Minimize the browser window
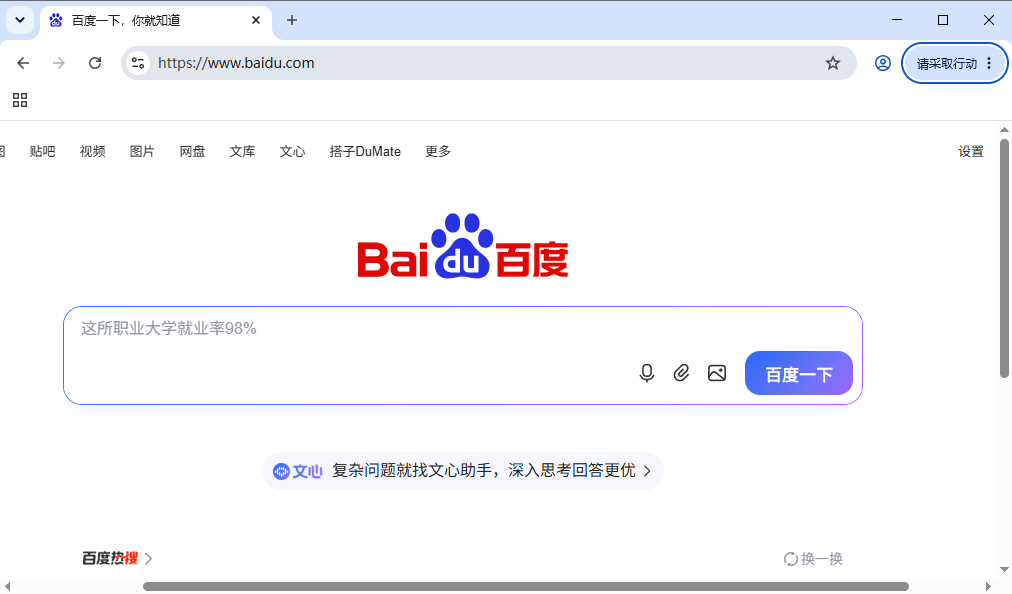The image size is (1012, 594). (x=897, y=20)
